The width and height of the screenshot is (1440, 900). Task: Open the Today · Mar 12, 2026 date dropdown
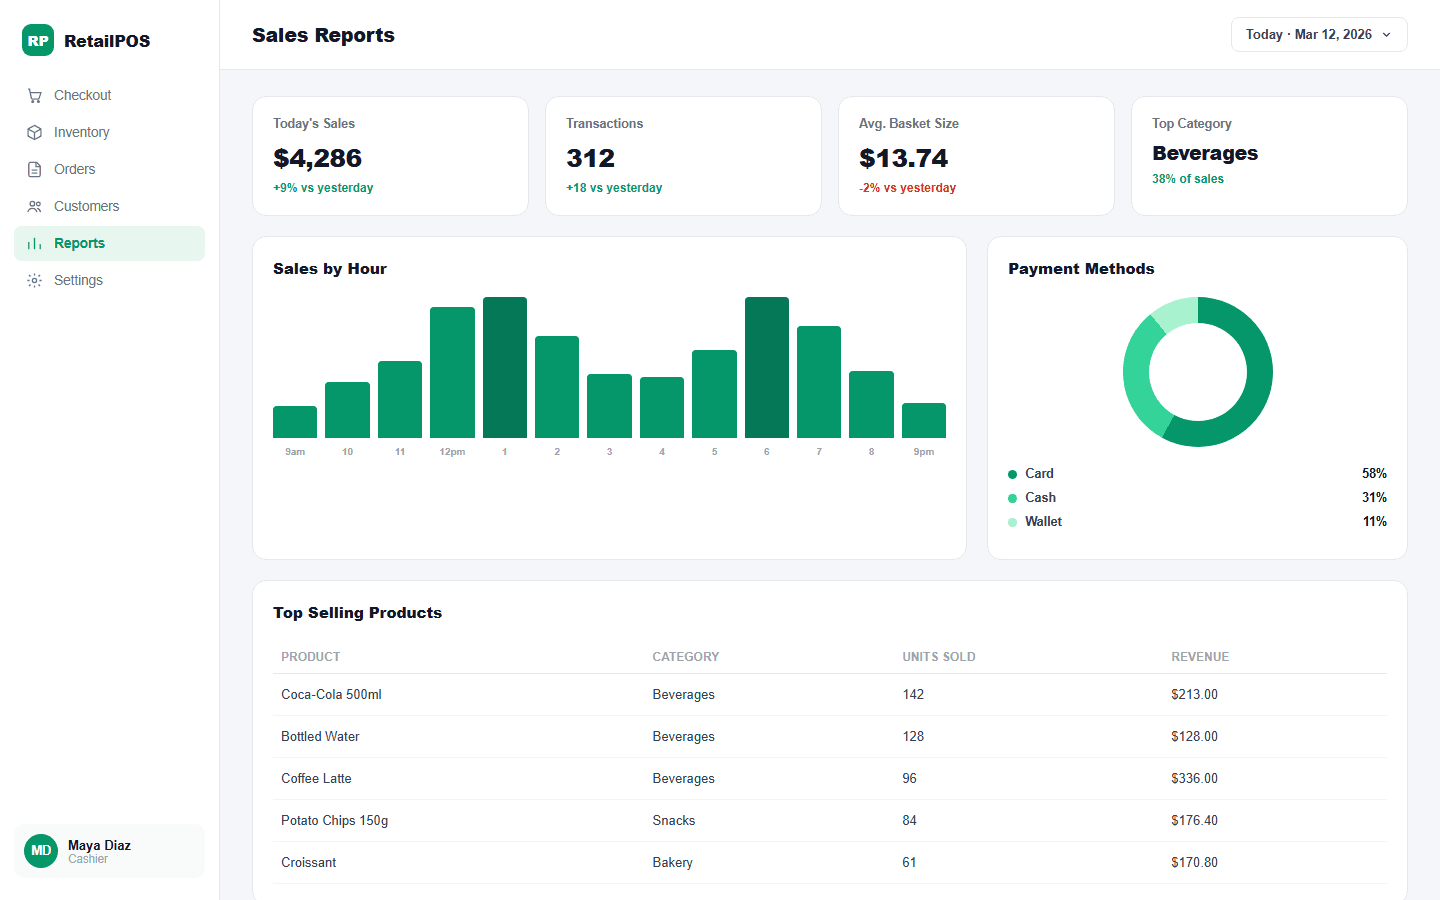[x=1319, y=35]
